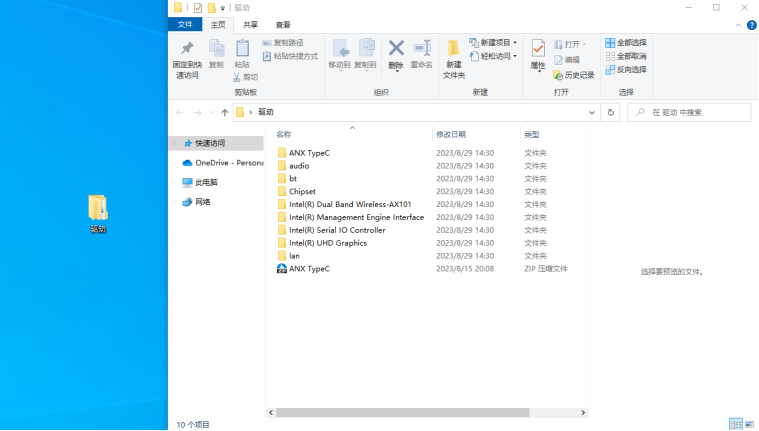The width and height of the screenshot is (759, 431).
Task: Click the horizontal scrollbar thumb
Action: tap(403, 413)
